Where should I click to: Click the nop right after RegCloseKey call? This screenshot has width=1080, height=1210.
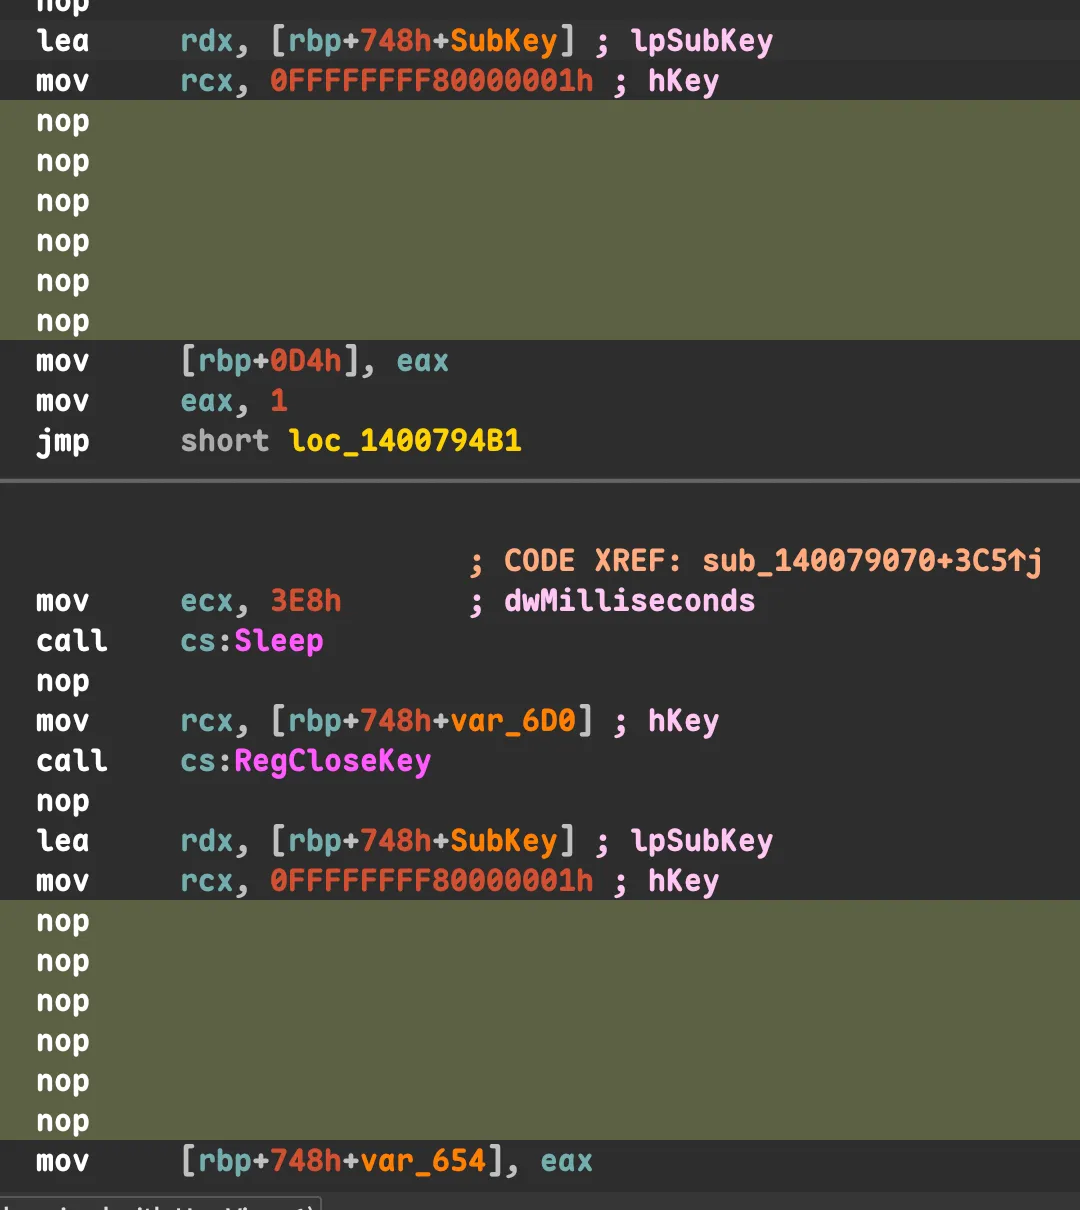62,801
